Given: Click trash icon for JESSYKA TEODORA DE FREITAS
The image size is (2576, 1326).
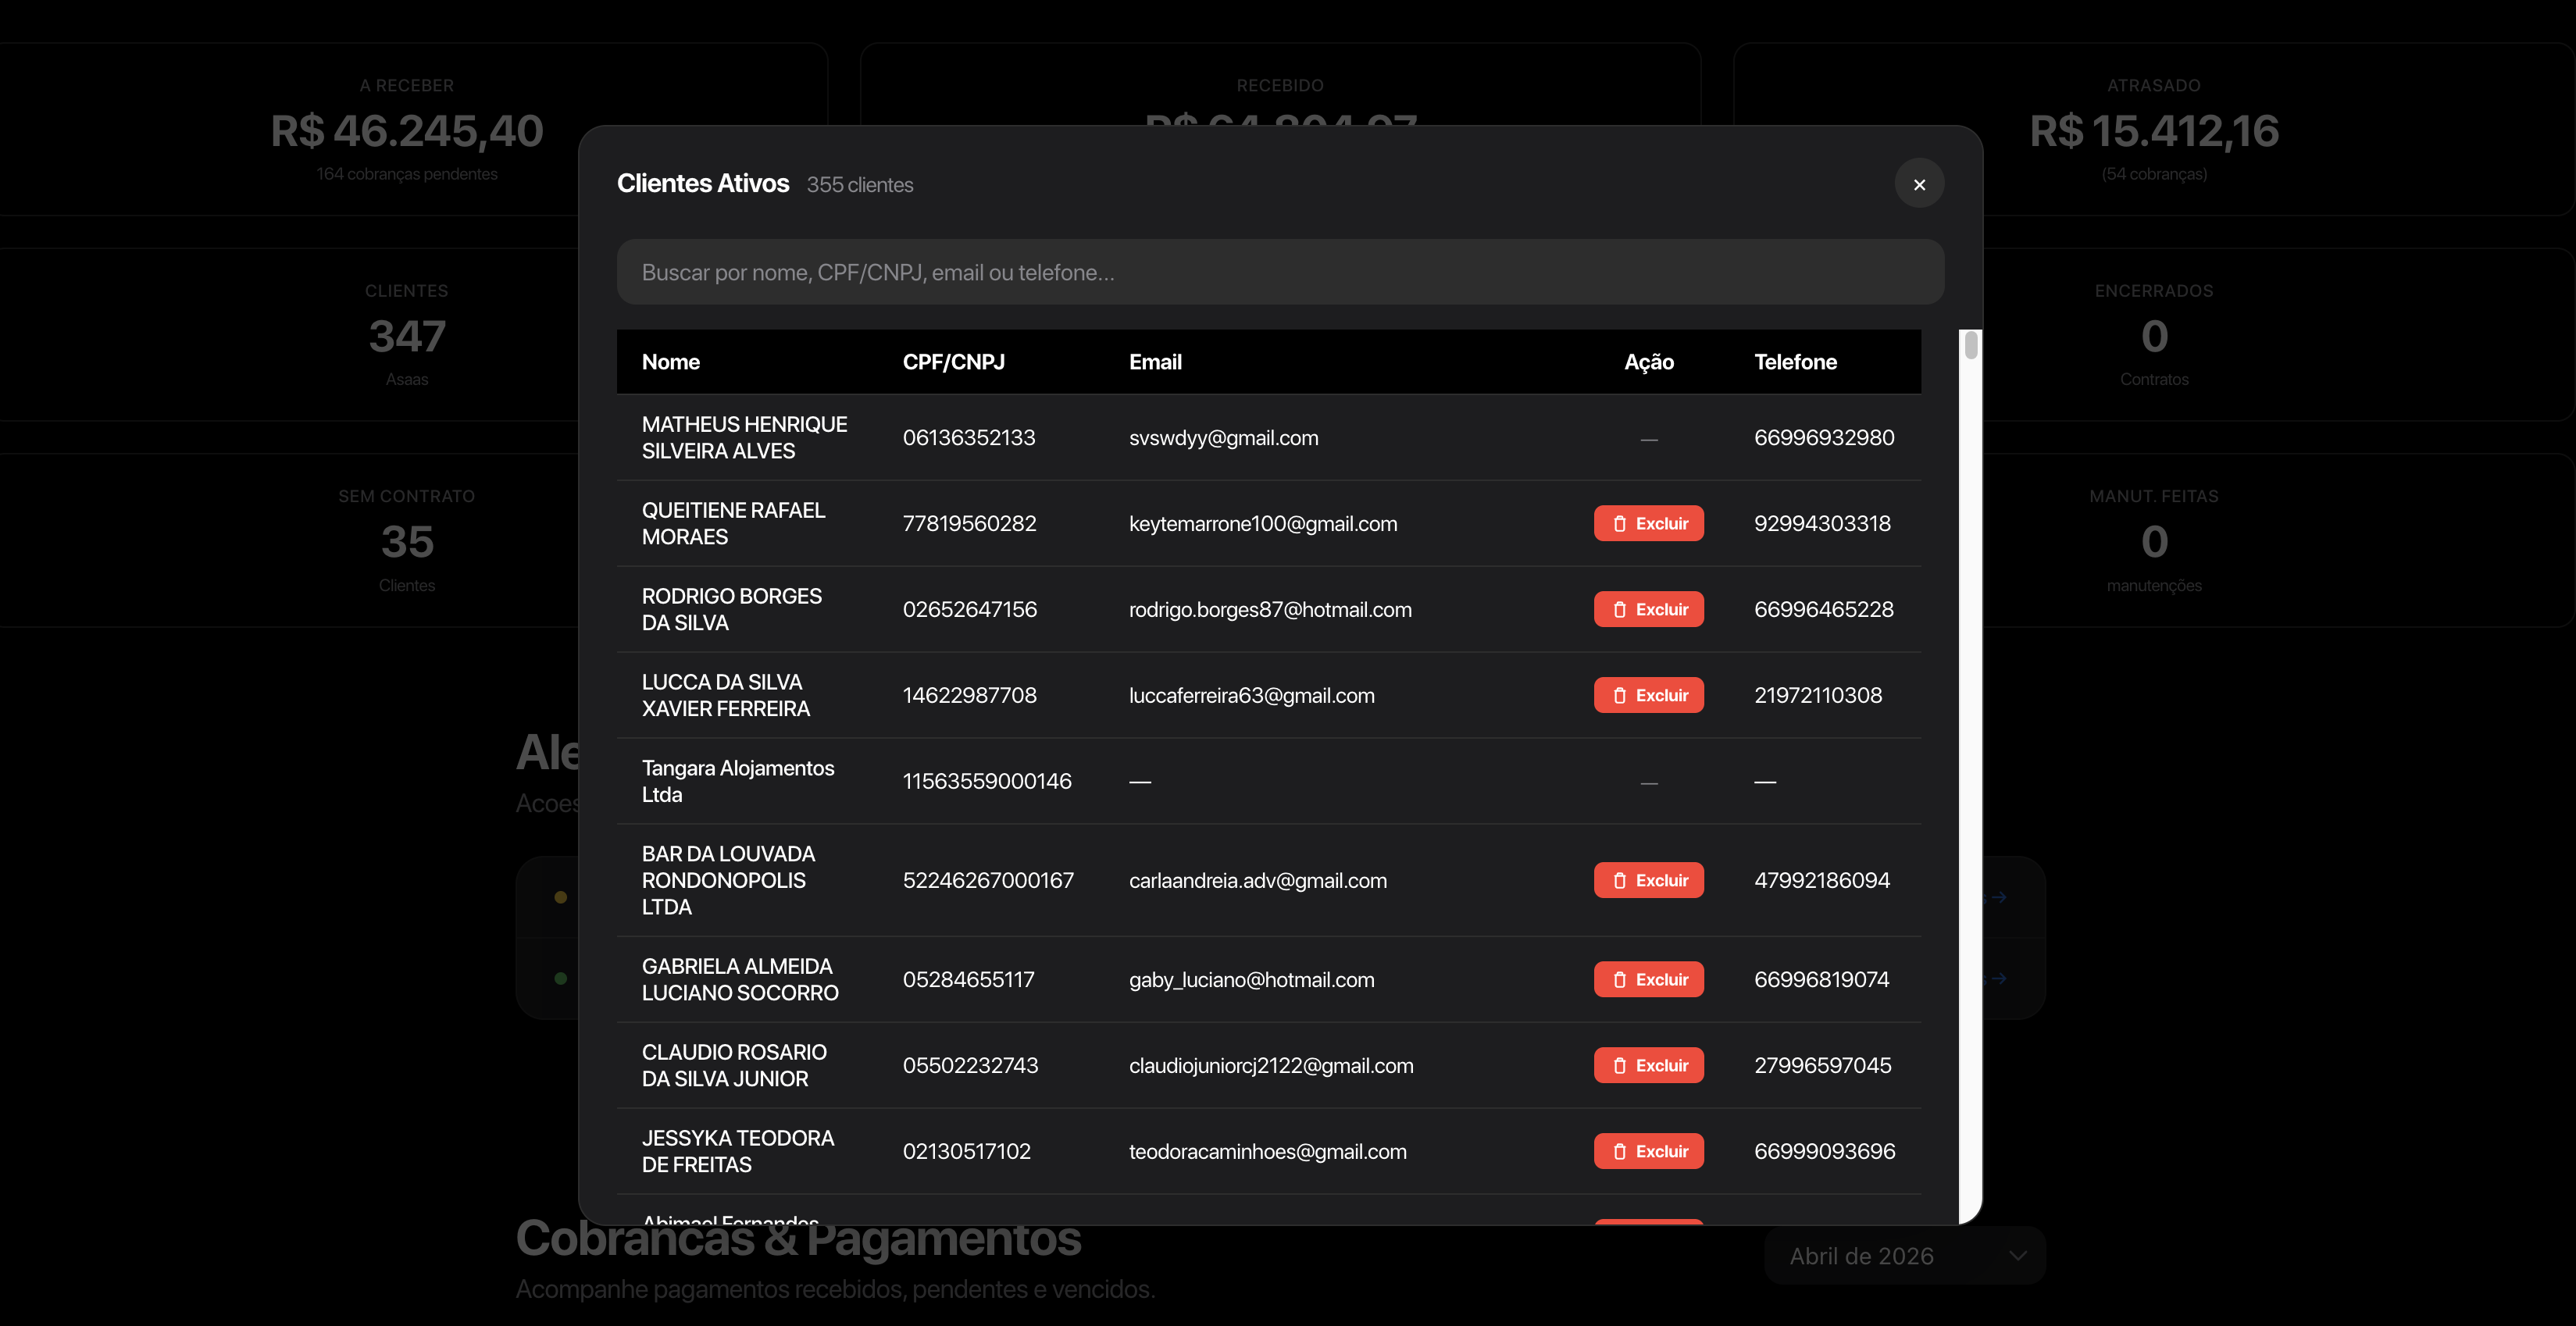Looking at the screenshot, I should [x=1619, y=1152].
